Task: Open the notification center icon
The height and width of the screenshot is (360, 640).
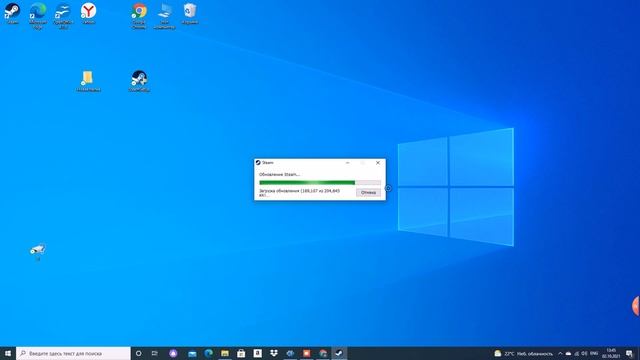Action: [629, 353]
